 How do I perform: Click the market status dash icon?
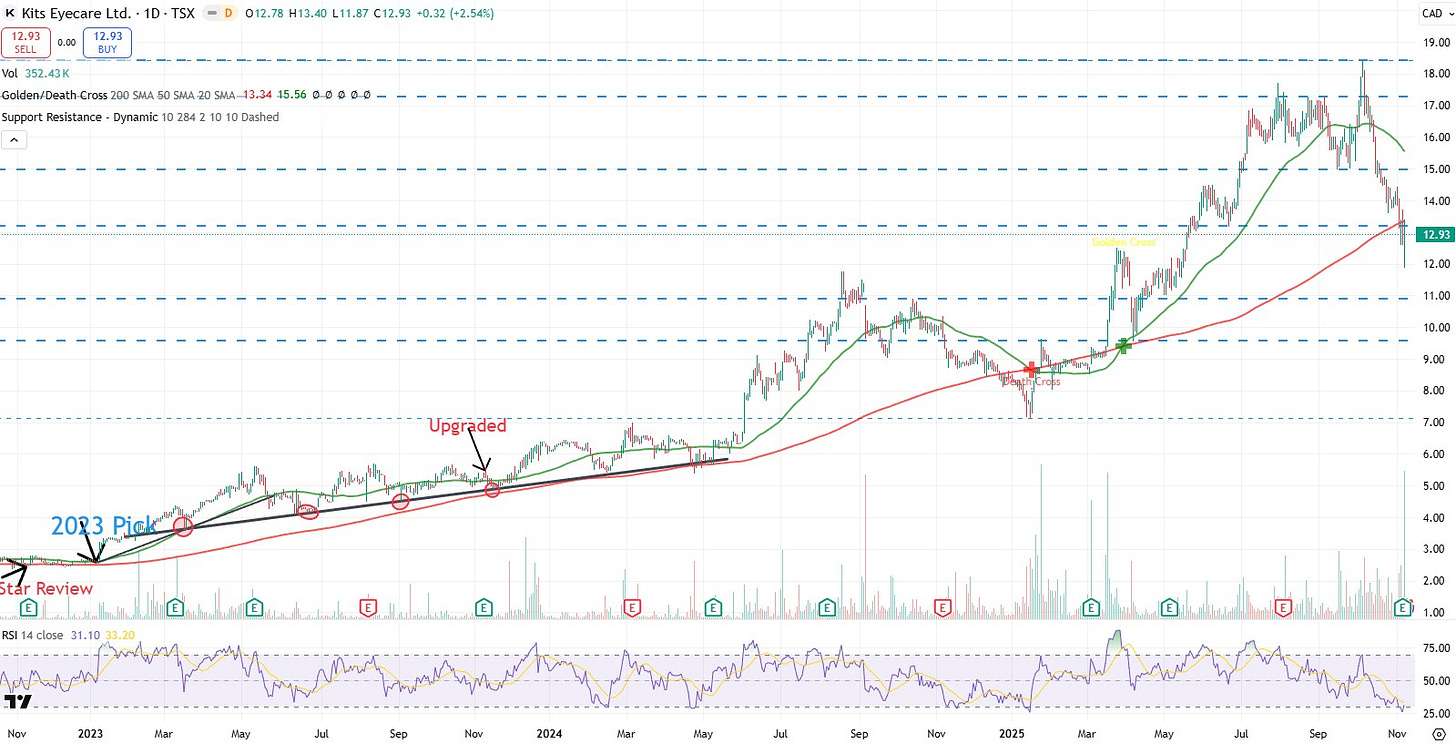[211, 14]
